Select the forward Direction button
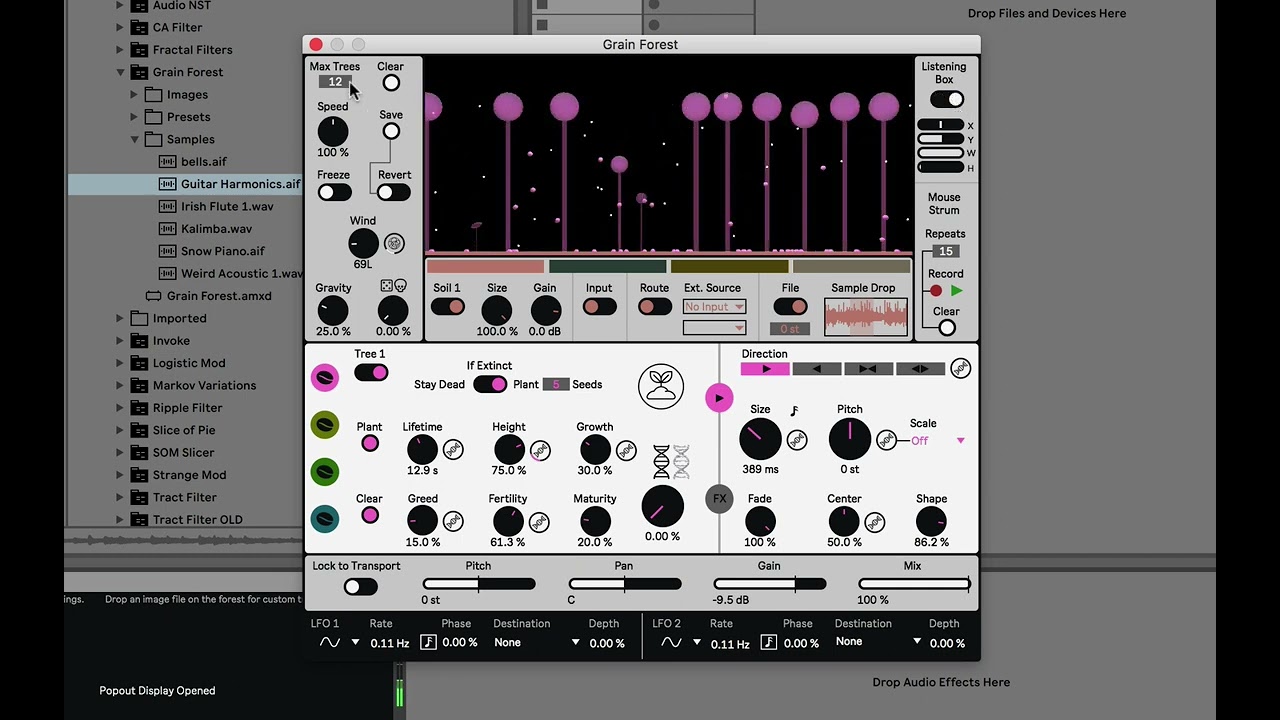 click(x=765, y=369)
